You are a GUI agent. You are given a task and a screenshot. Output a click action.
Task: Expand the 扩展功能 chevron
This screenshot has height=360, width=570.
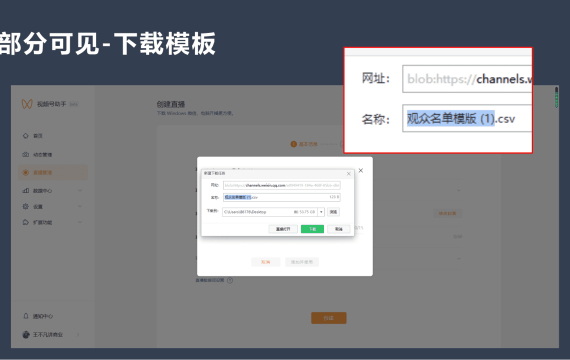[x=80, y=222]
